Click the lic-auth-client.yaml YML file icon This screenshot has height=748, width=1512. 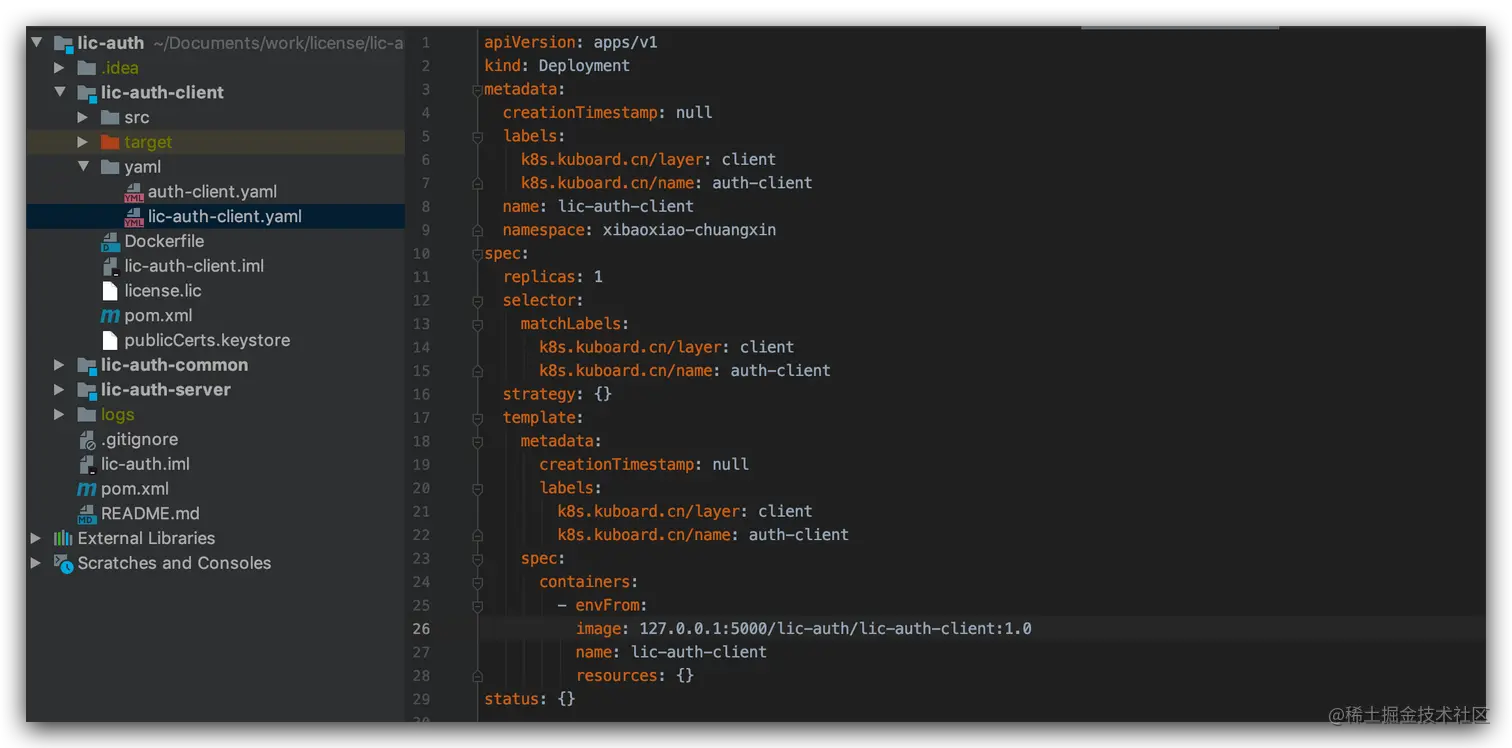[134, 217]
